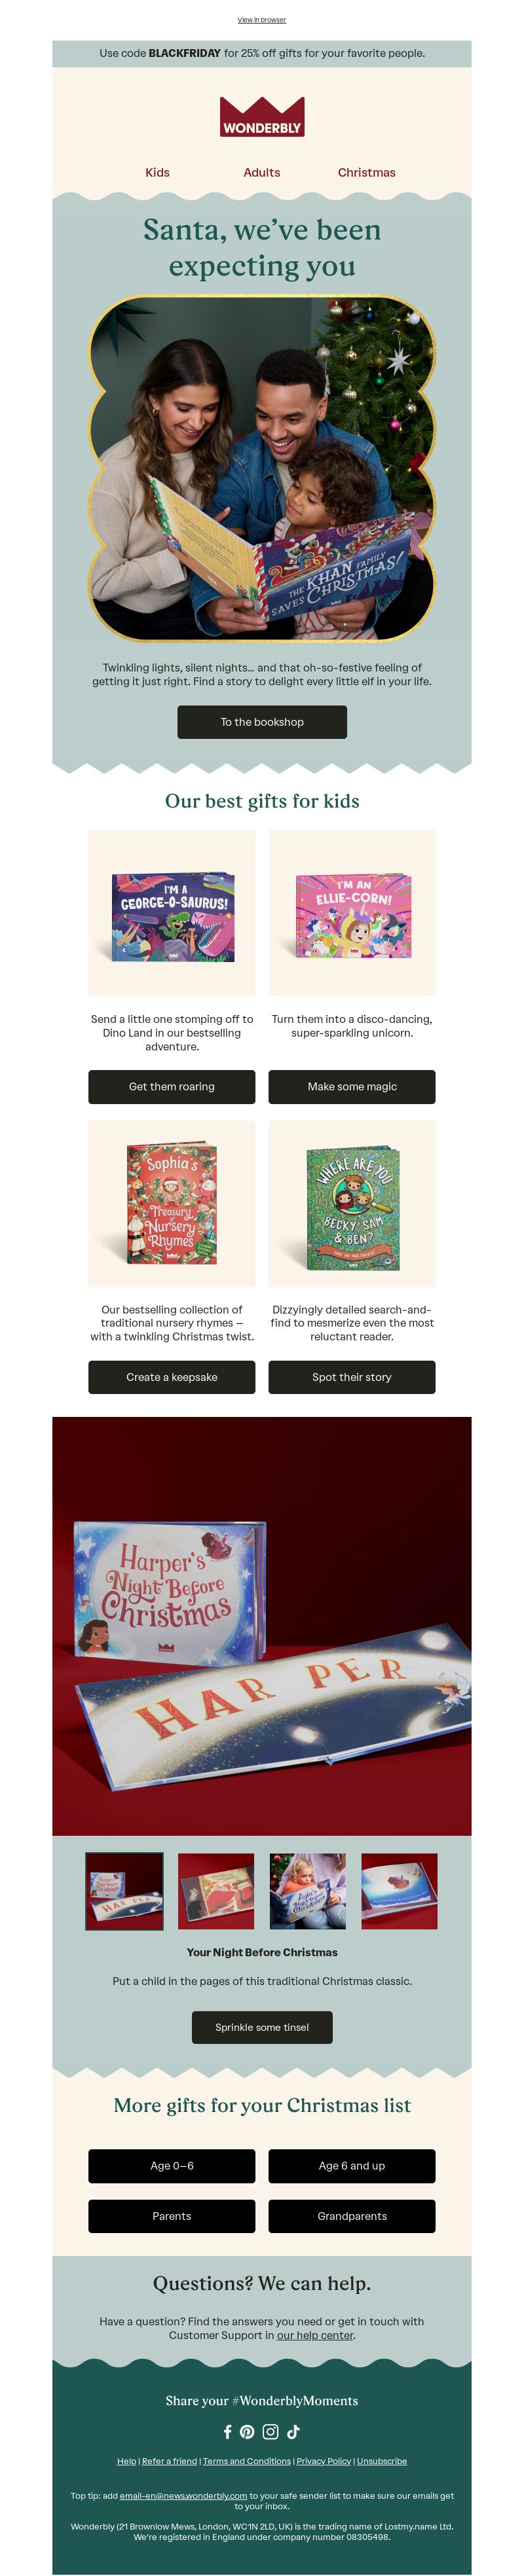Select the first Night Before Christmas thumbnail
The width and height of the screenshot is (524, 2576).
125,1891
